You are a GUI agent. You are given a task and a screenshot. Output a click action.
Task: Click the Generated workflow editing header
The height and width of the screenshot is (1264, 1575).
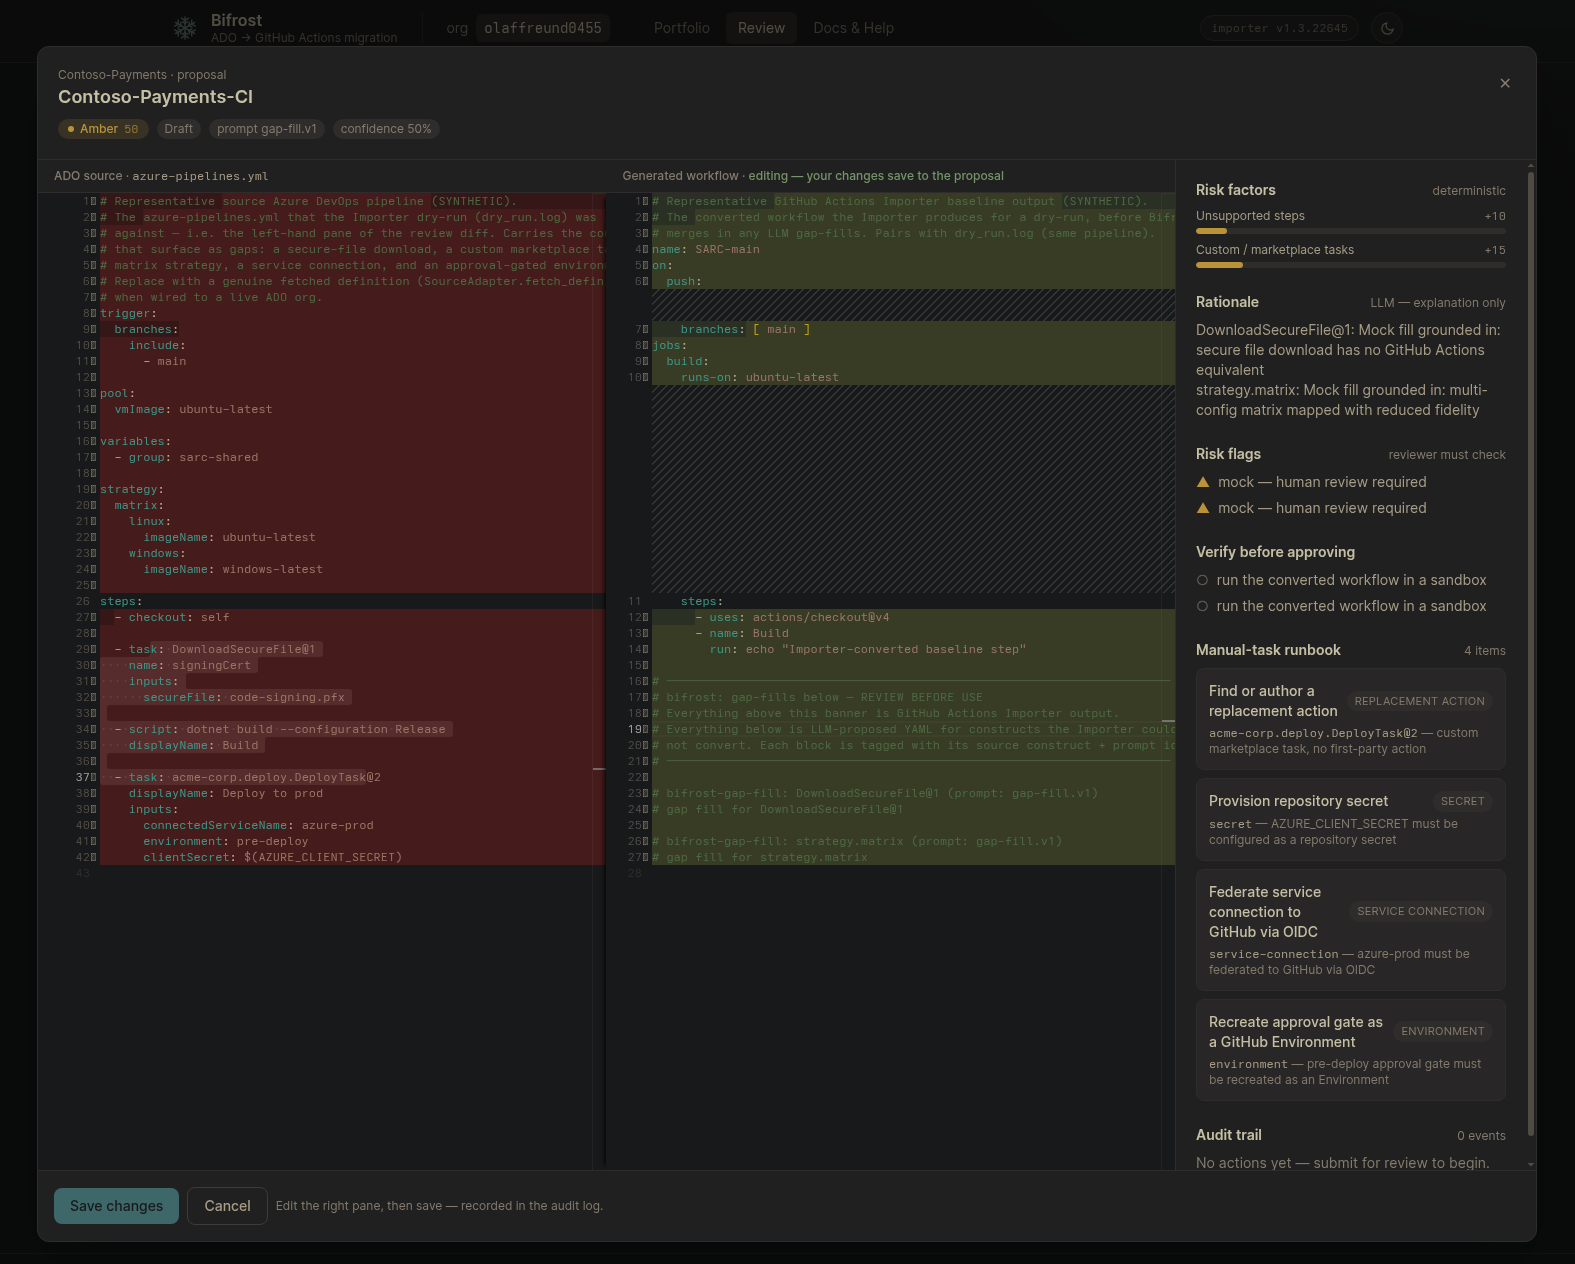tap(813, 176)
